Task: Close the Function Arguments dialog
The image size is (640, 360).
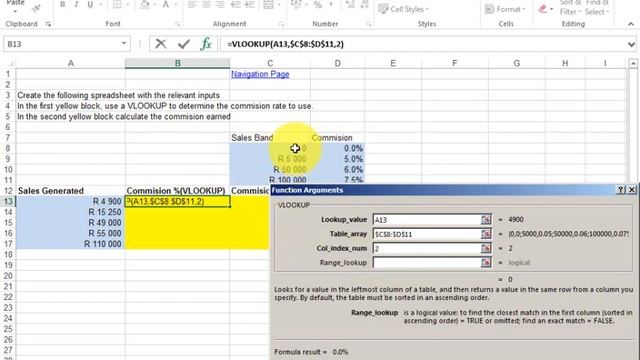Action: click(x=631, y=190)
